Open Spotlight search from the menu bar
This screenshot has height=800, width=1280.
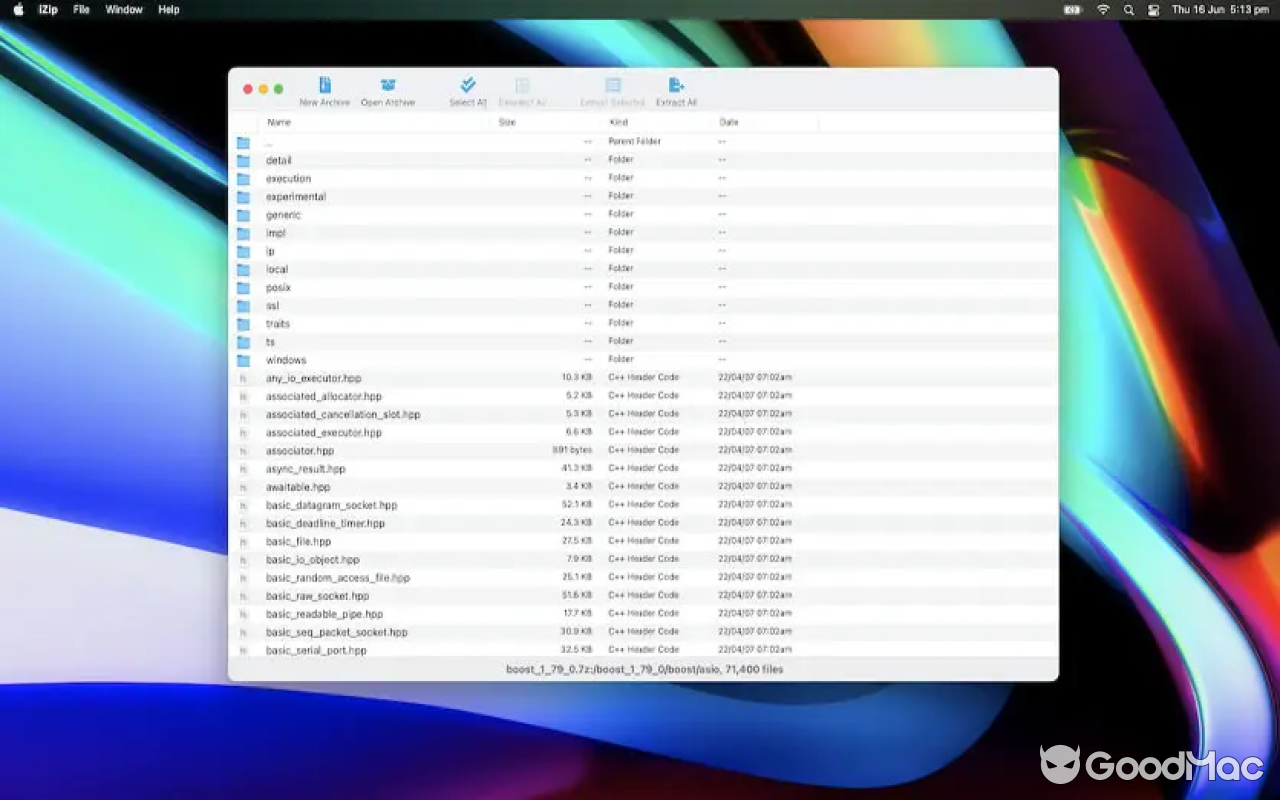tap(1128, 9)
